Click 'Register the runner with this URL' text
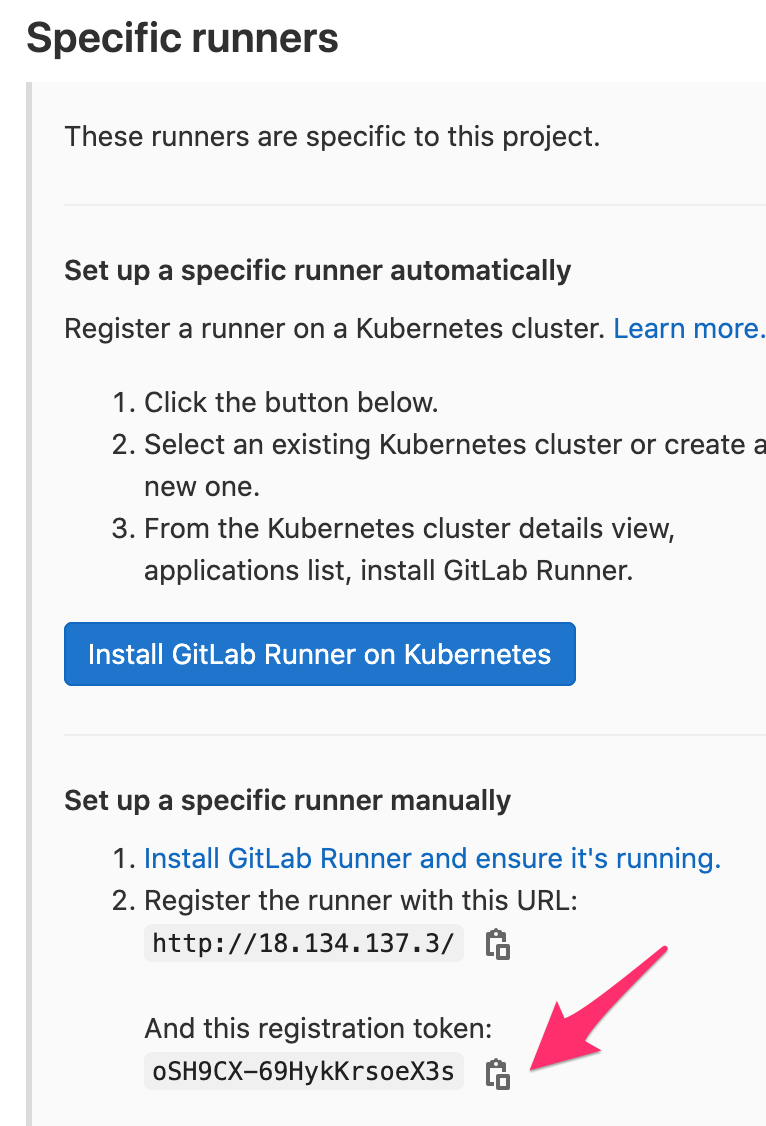Viewport: 766px width, 1126px height. (361, 901)
